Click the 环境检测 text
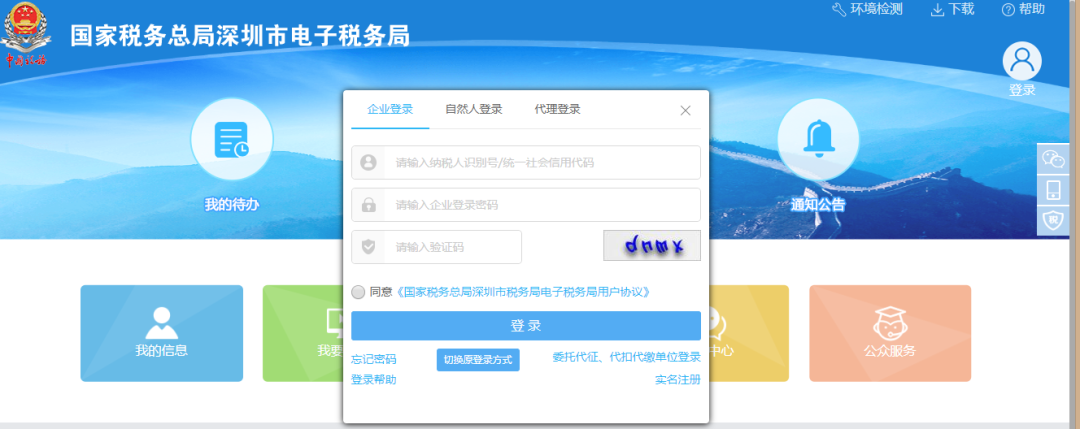Screen dimensions: 1080x429 pyautogui.click(x=877, y=9)
